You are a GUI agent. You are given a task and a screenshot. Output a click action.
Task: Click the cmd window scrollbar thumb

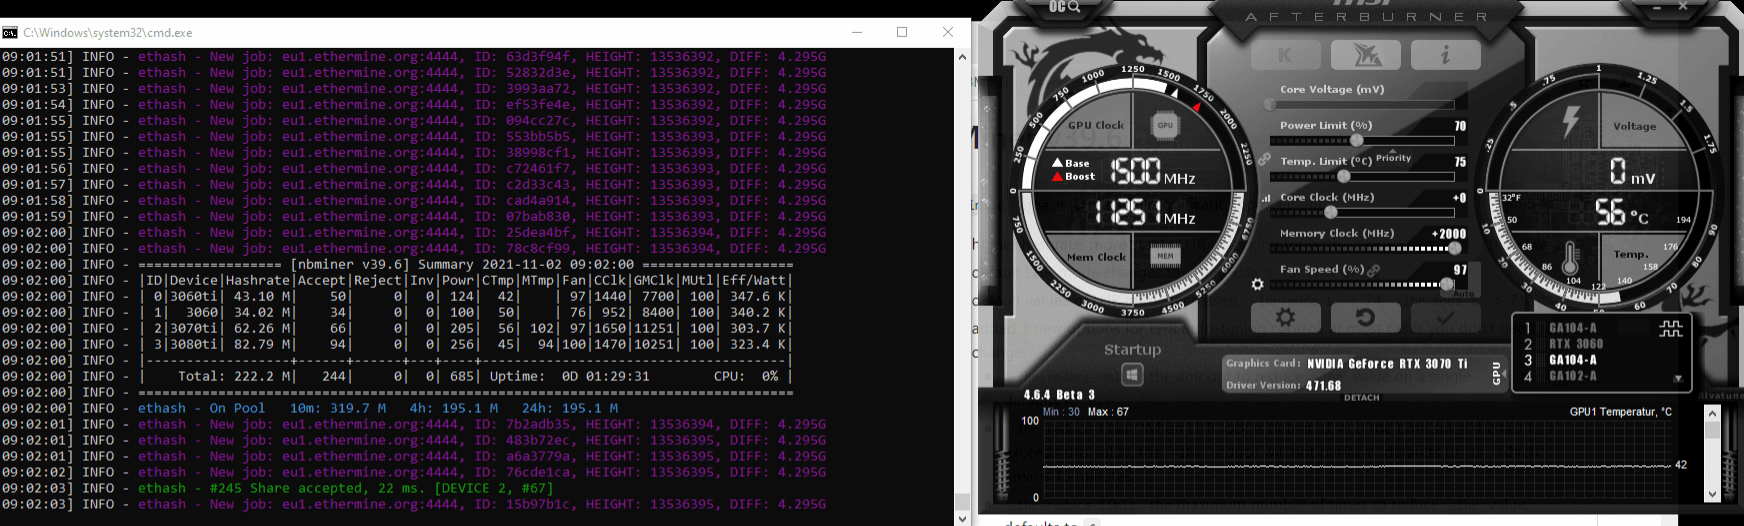[962, 501]
